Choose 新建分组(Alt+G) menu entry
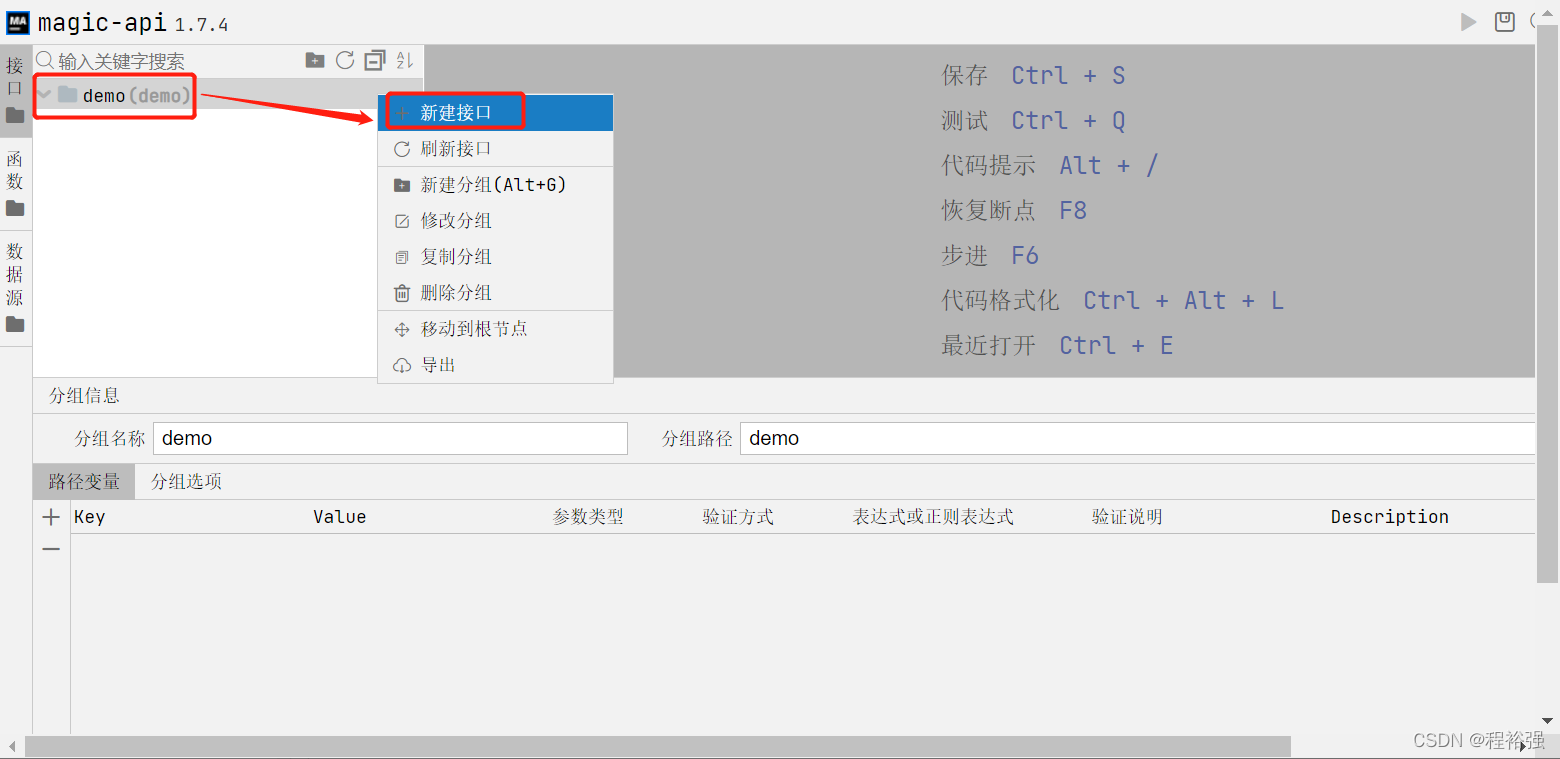This screenshot has height=759, width=1560. coord(495,185)
